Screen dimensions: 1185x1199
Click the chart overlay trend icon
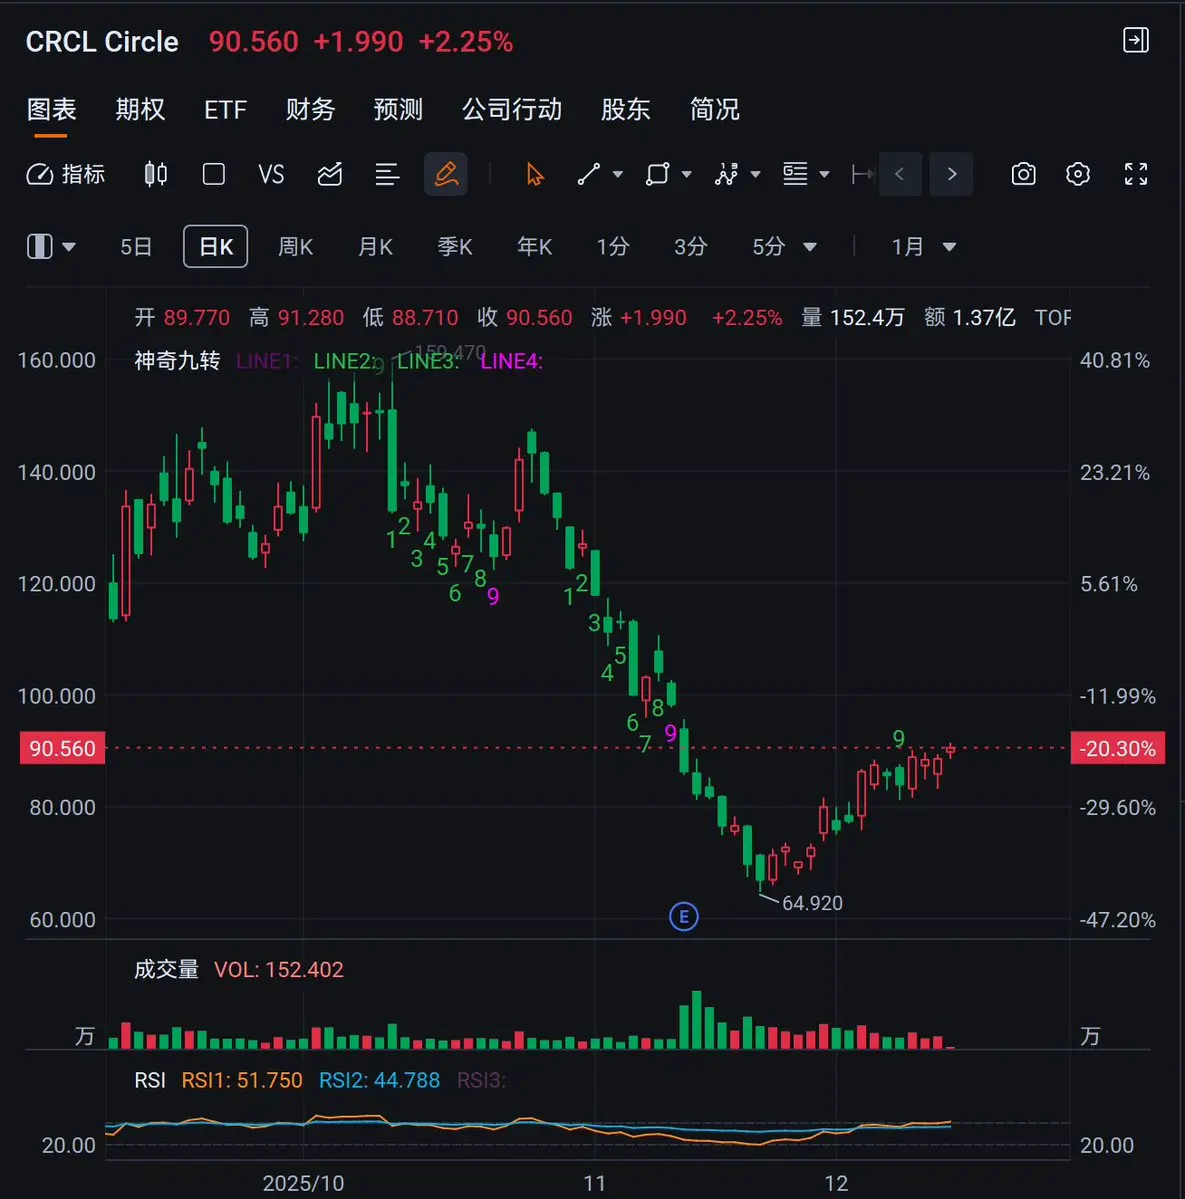pos(330,174)
